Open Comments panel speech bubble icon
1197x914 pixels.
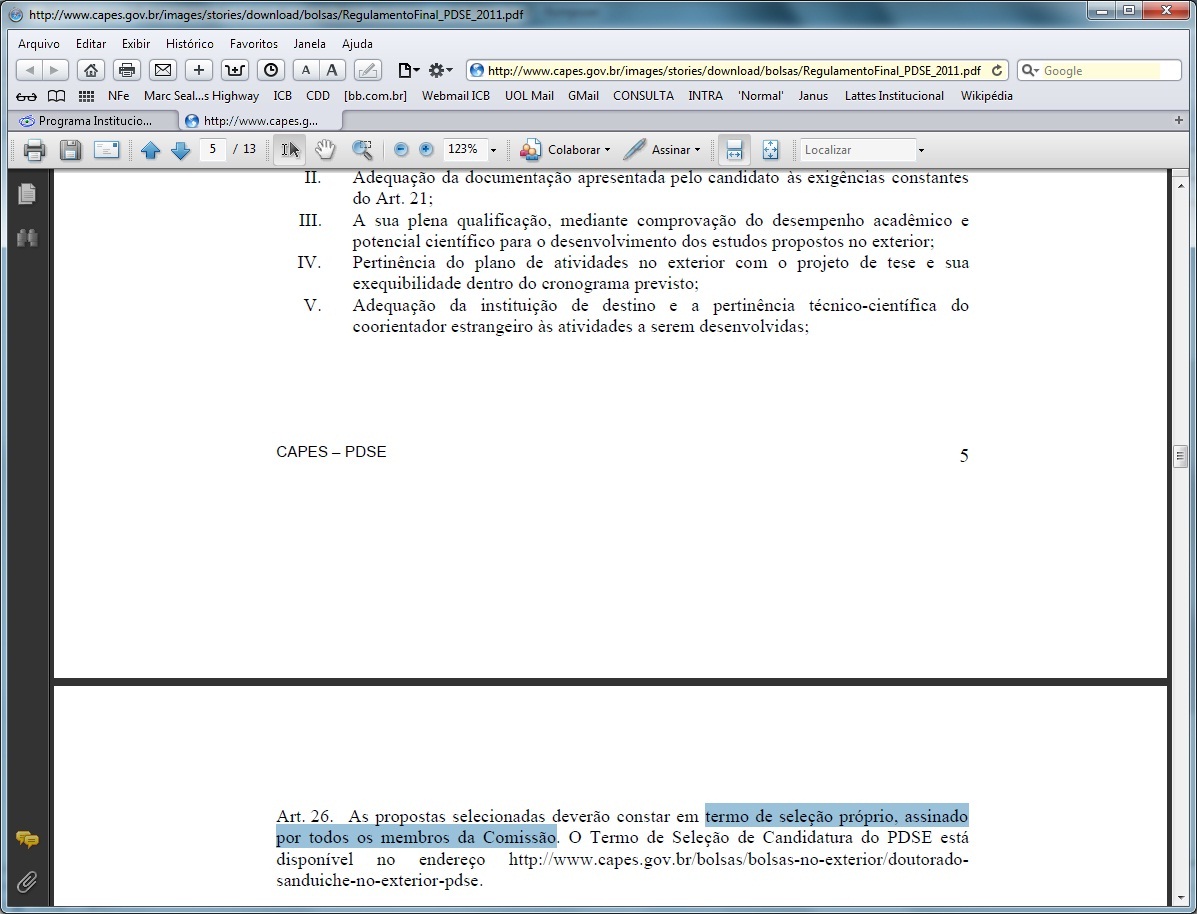point(27,840)
